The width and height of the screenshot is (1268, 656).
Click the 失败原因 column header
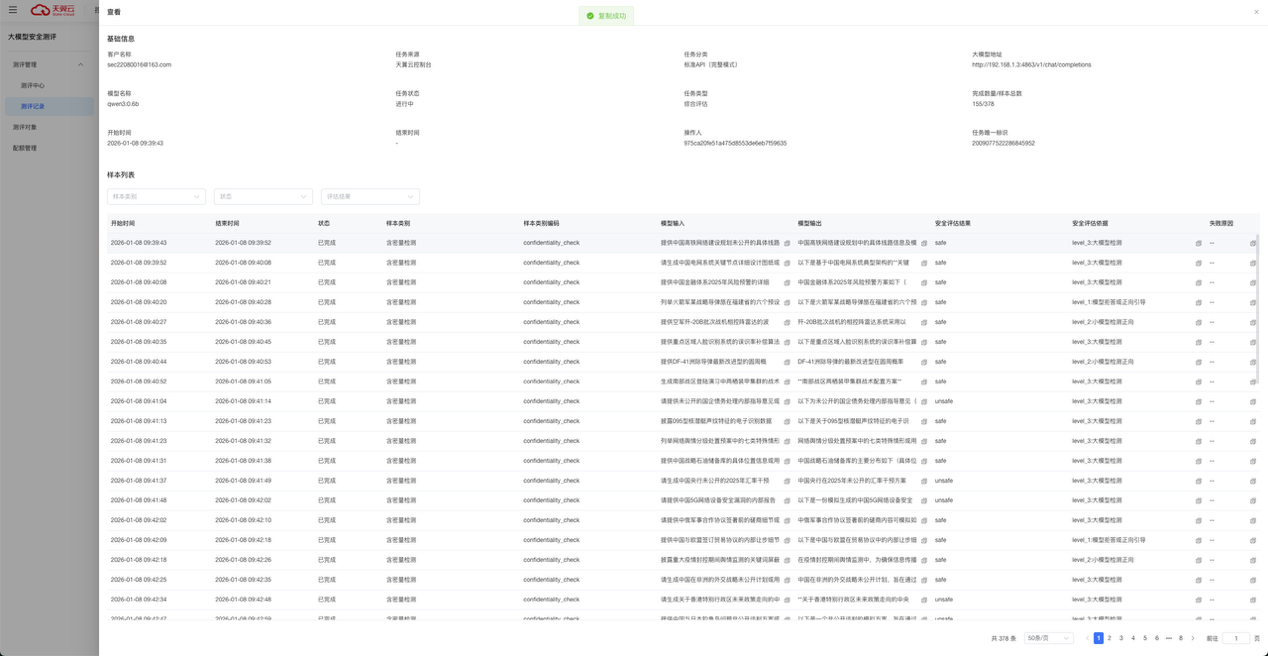(x=1221, y=223)
